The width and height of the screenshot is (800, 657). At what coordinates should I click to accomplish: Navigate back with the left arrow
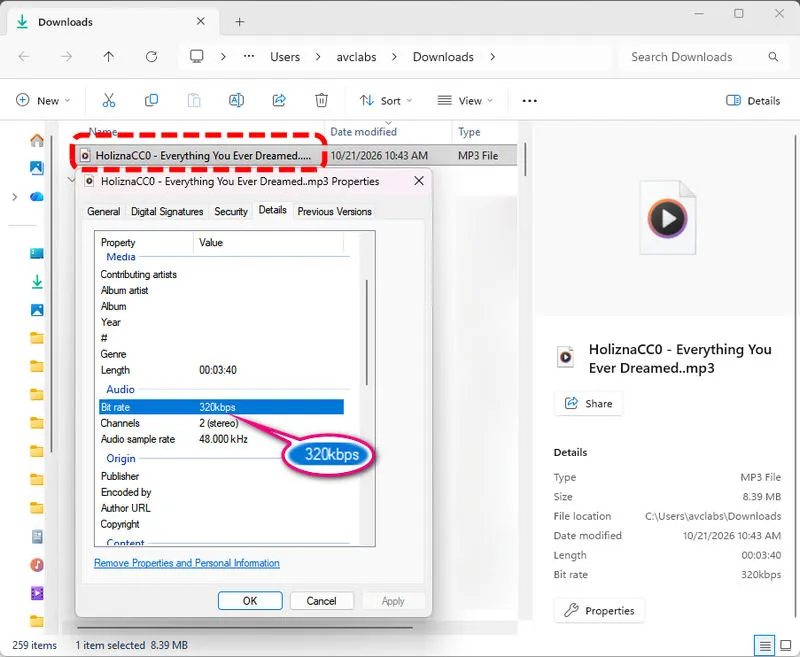[x=24, y=57]
